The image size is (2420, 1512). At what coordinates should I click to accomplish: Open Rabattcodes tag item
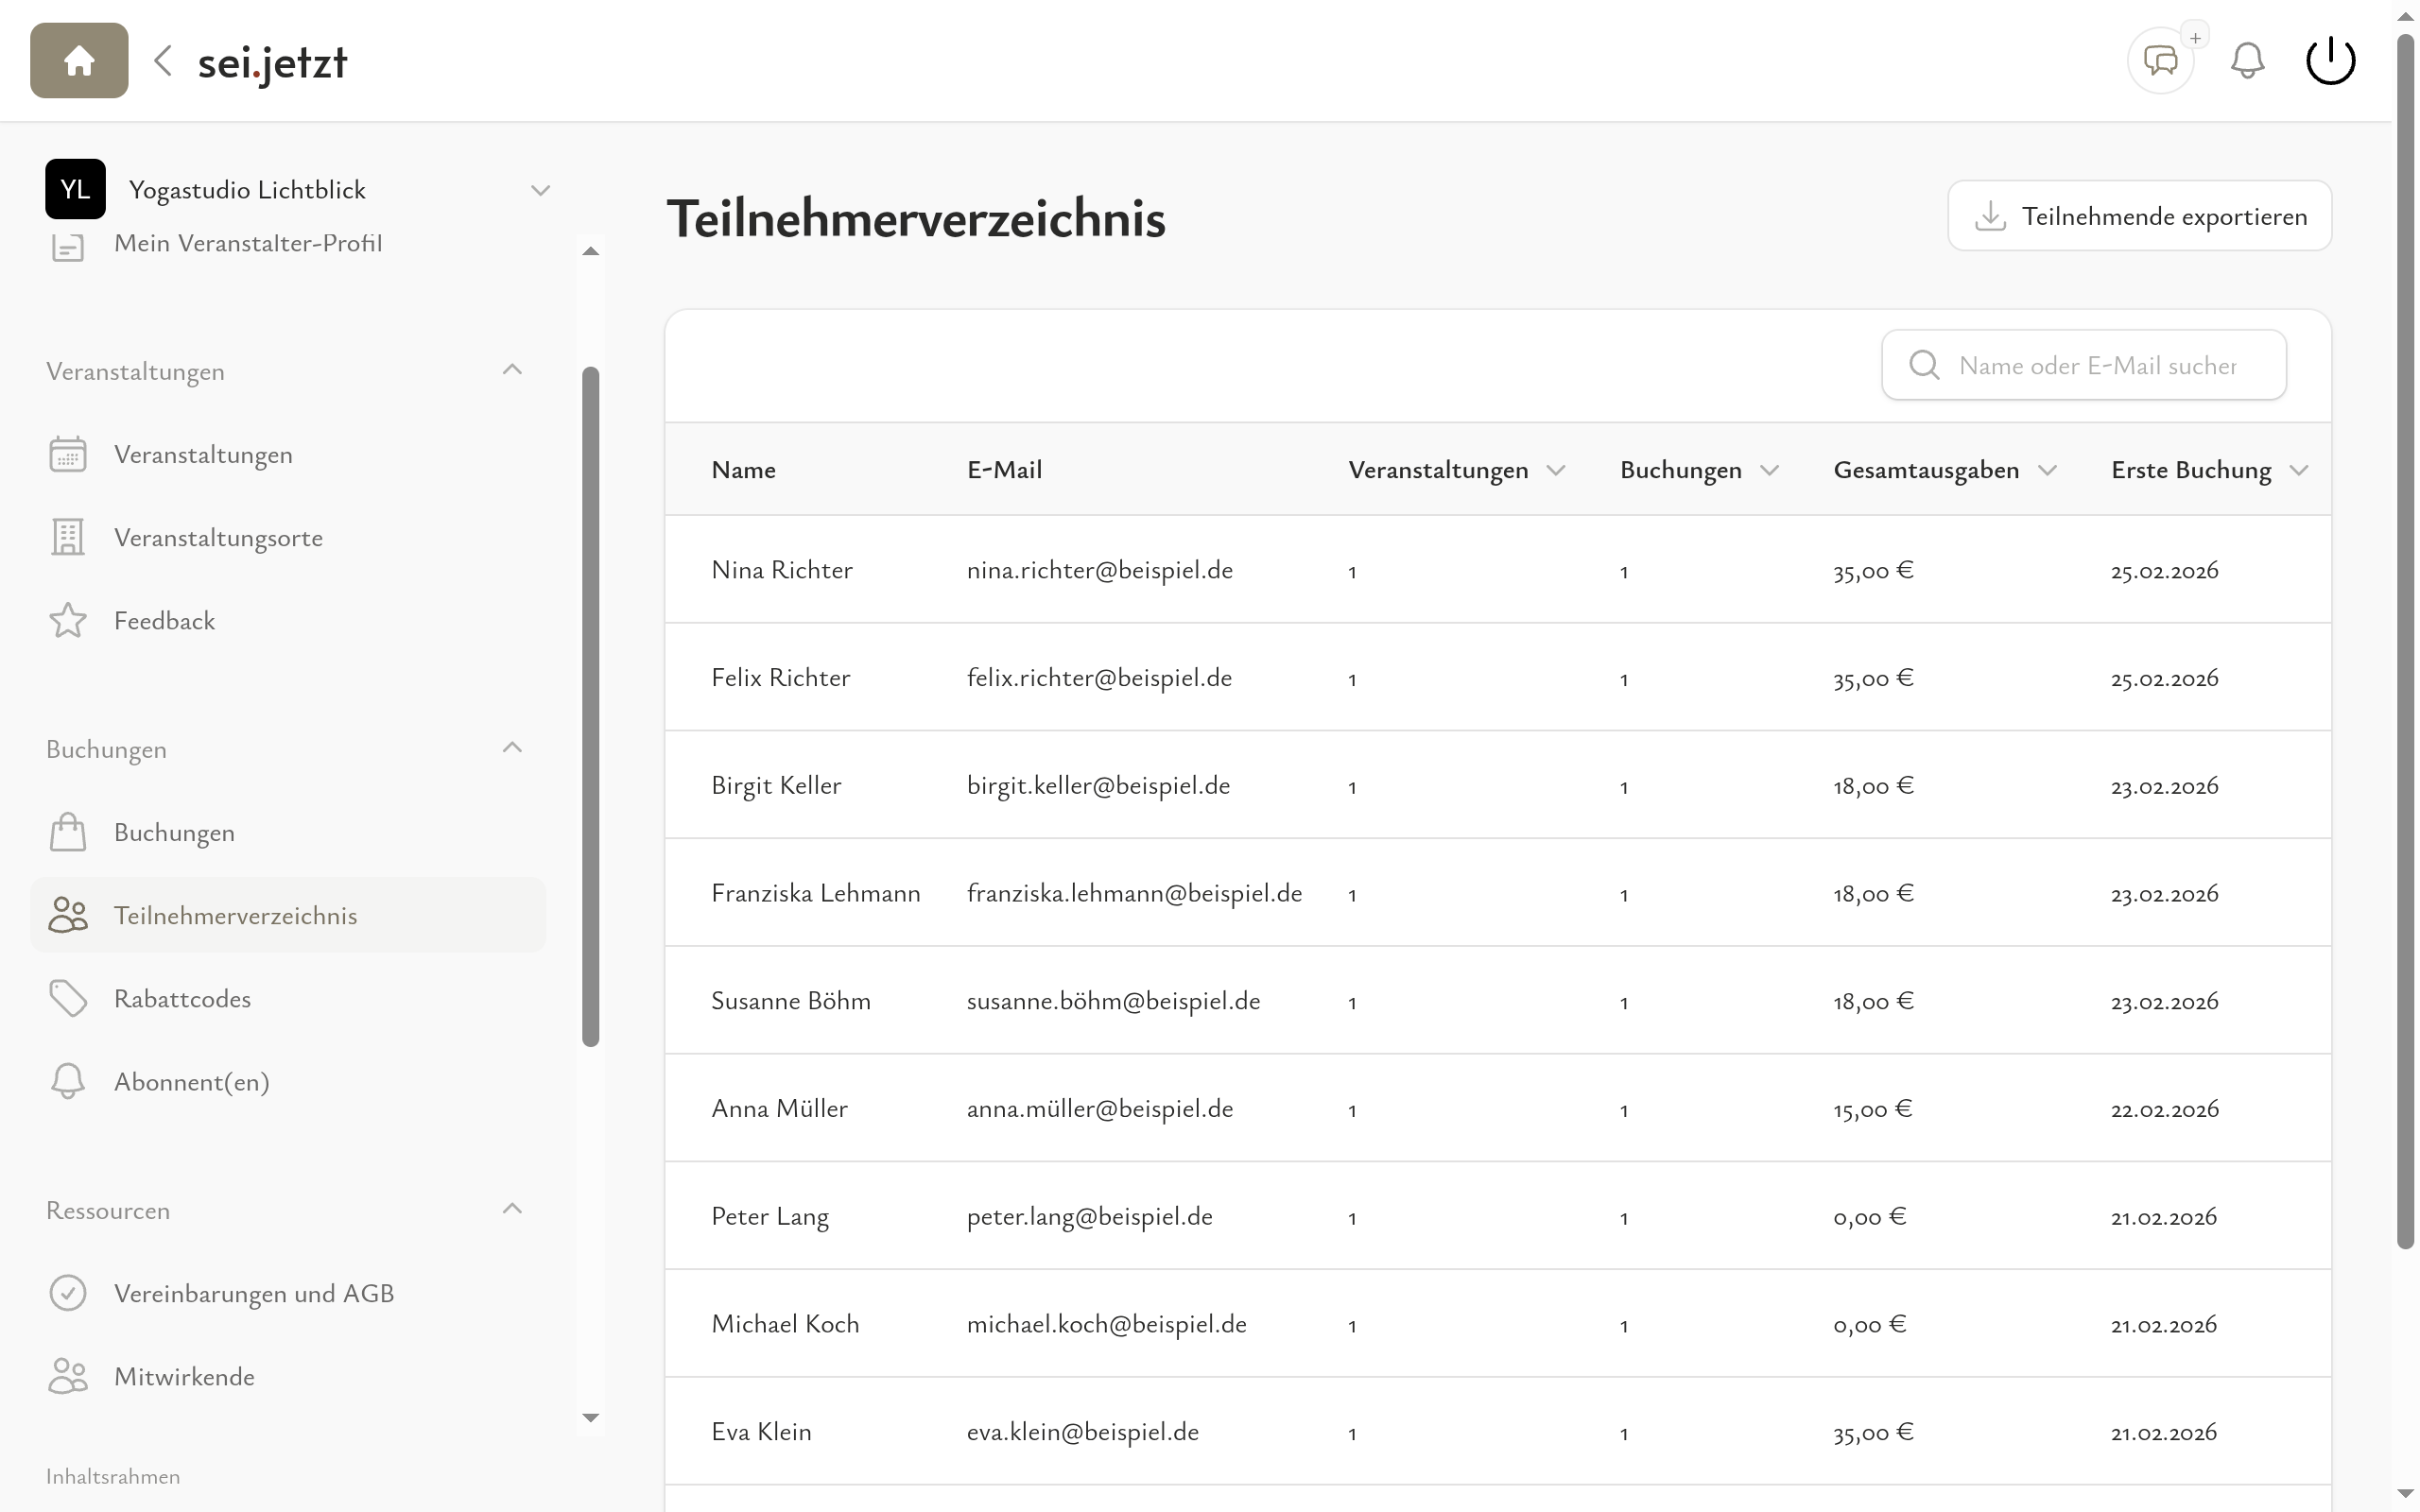182,999
